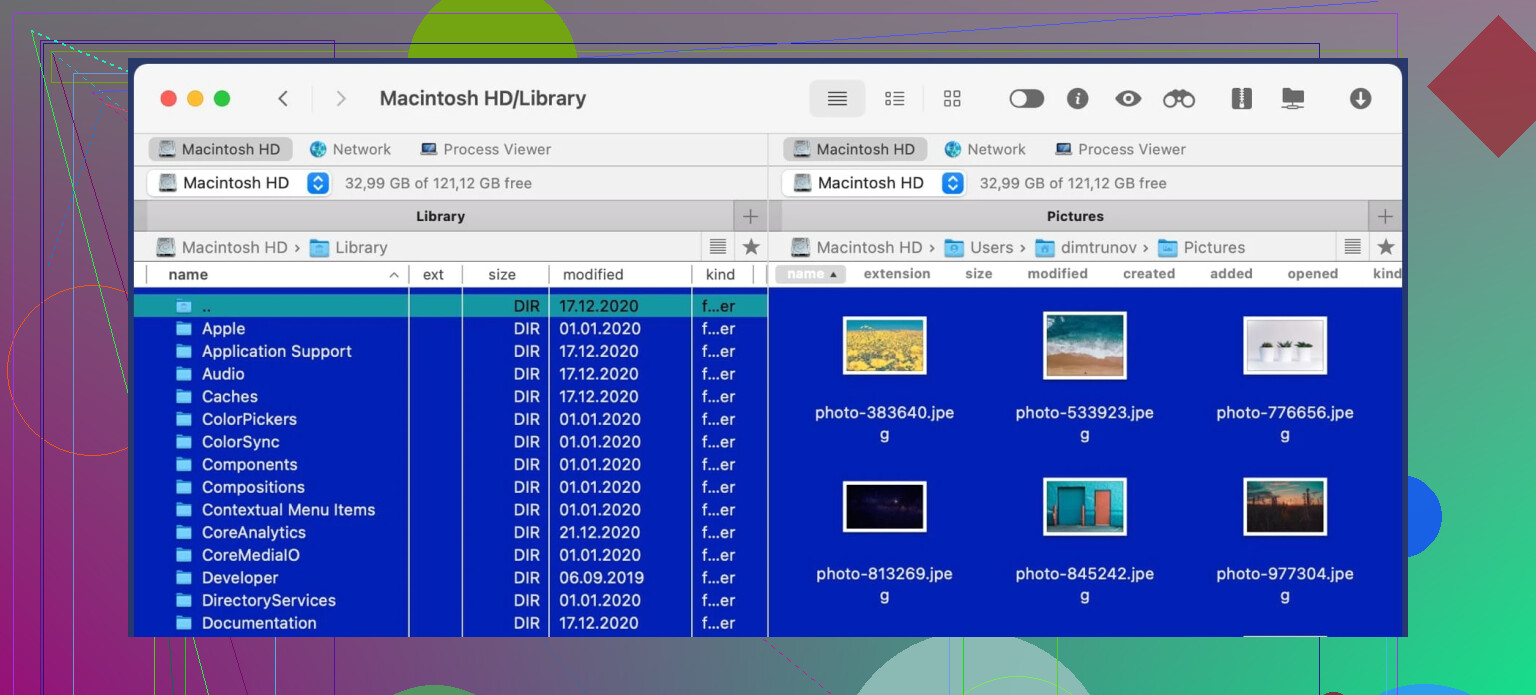Switch to icon grid view mode
Viewport: 1536px width, 695px height.
[952, 99]
